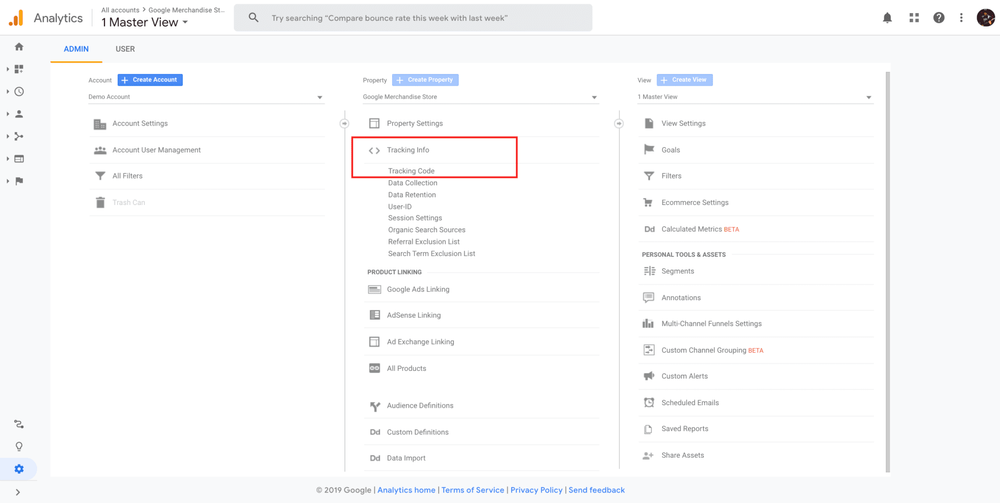Click the Google Ads Linking icon
Screen dimensions: 1000x503
(374, 289)
